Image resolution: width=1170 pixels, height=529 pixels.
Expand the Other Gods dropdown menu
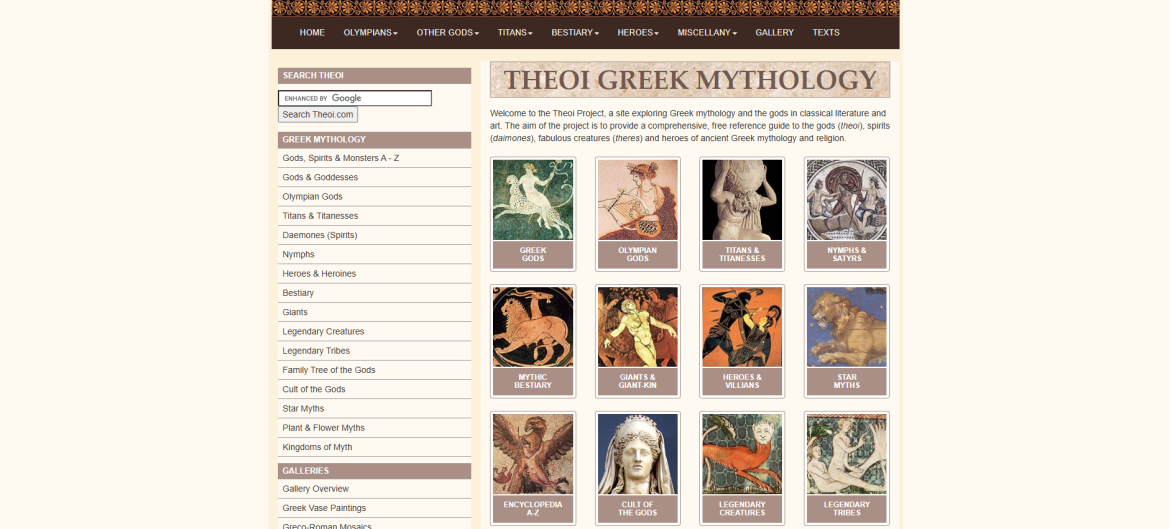coord(448,33)
